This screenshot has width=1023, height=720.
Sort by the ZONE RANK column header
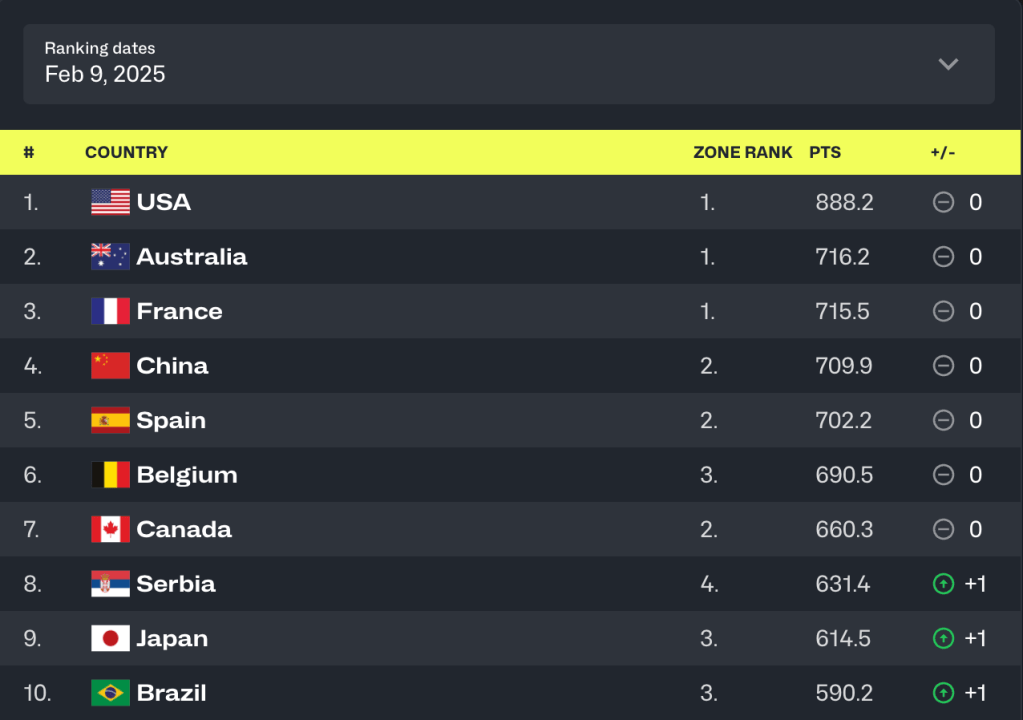click(x=742, y=153)
